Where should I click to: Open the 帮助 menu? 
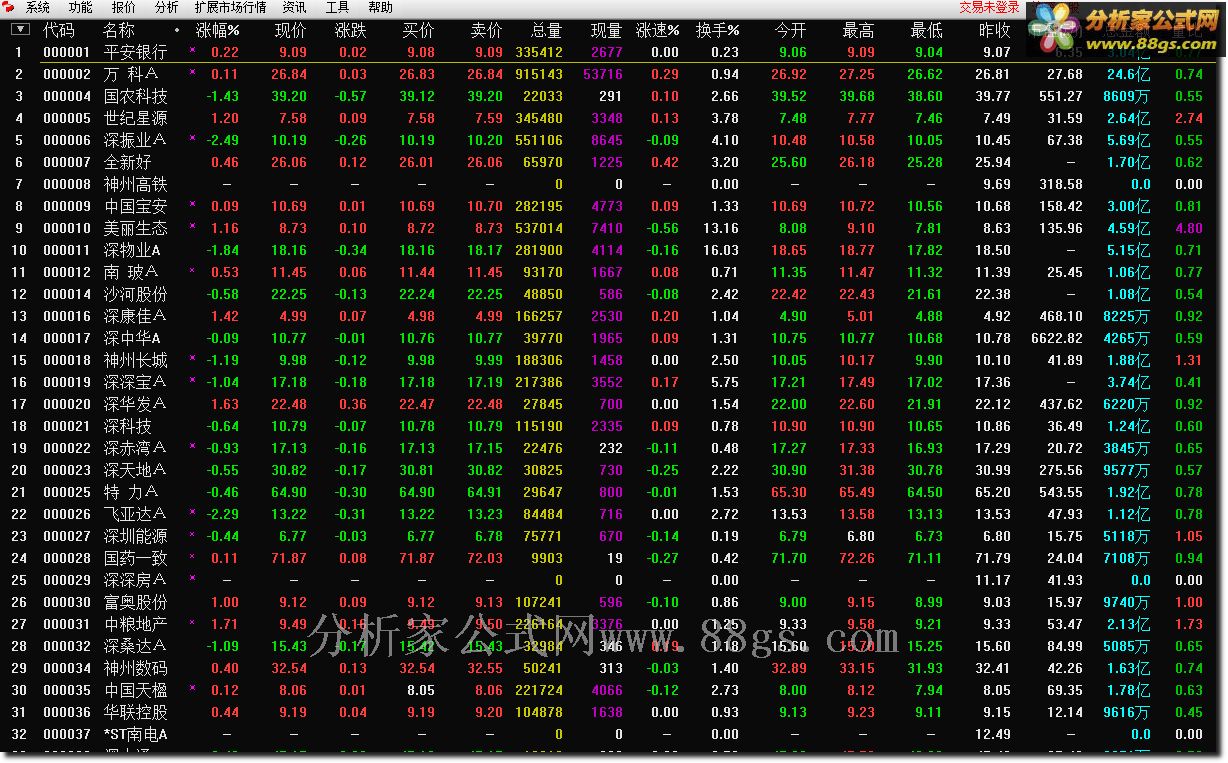point(380,8)
